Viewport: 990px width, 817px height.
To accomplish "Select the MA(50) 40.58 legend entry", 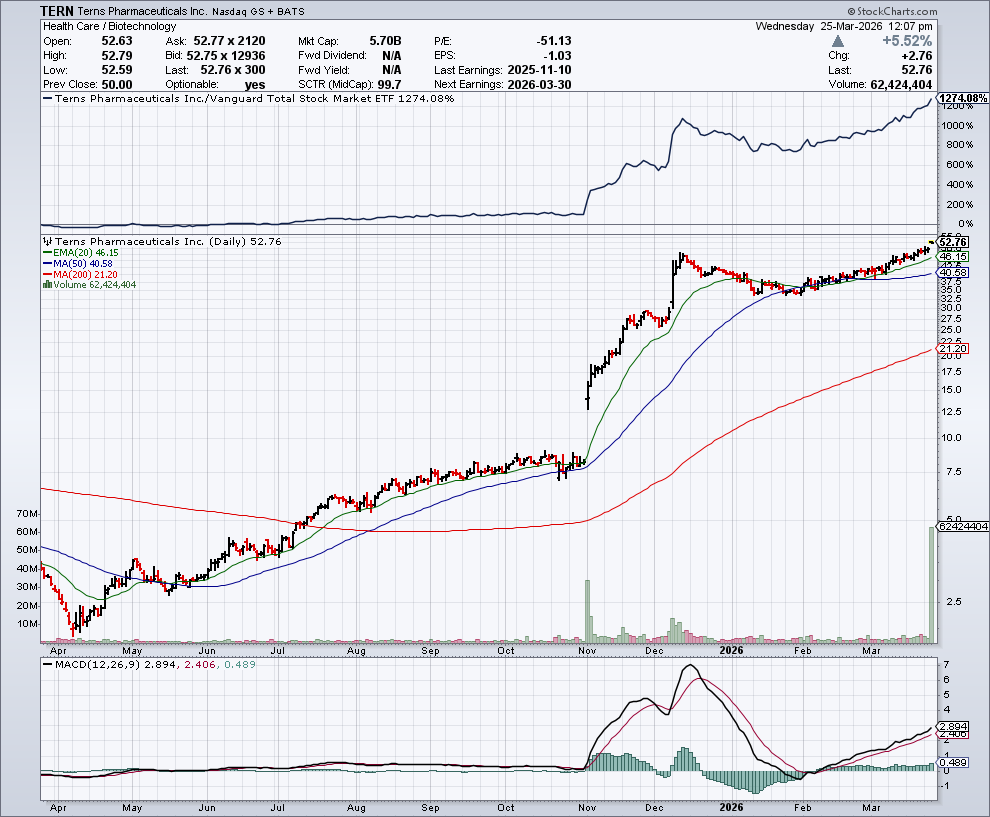I will (x=76, y=266).
